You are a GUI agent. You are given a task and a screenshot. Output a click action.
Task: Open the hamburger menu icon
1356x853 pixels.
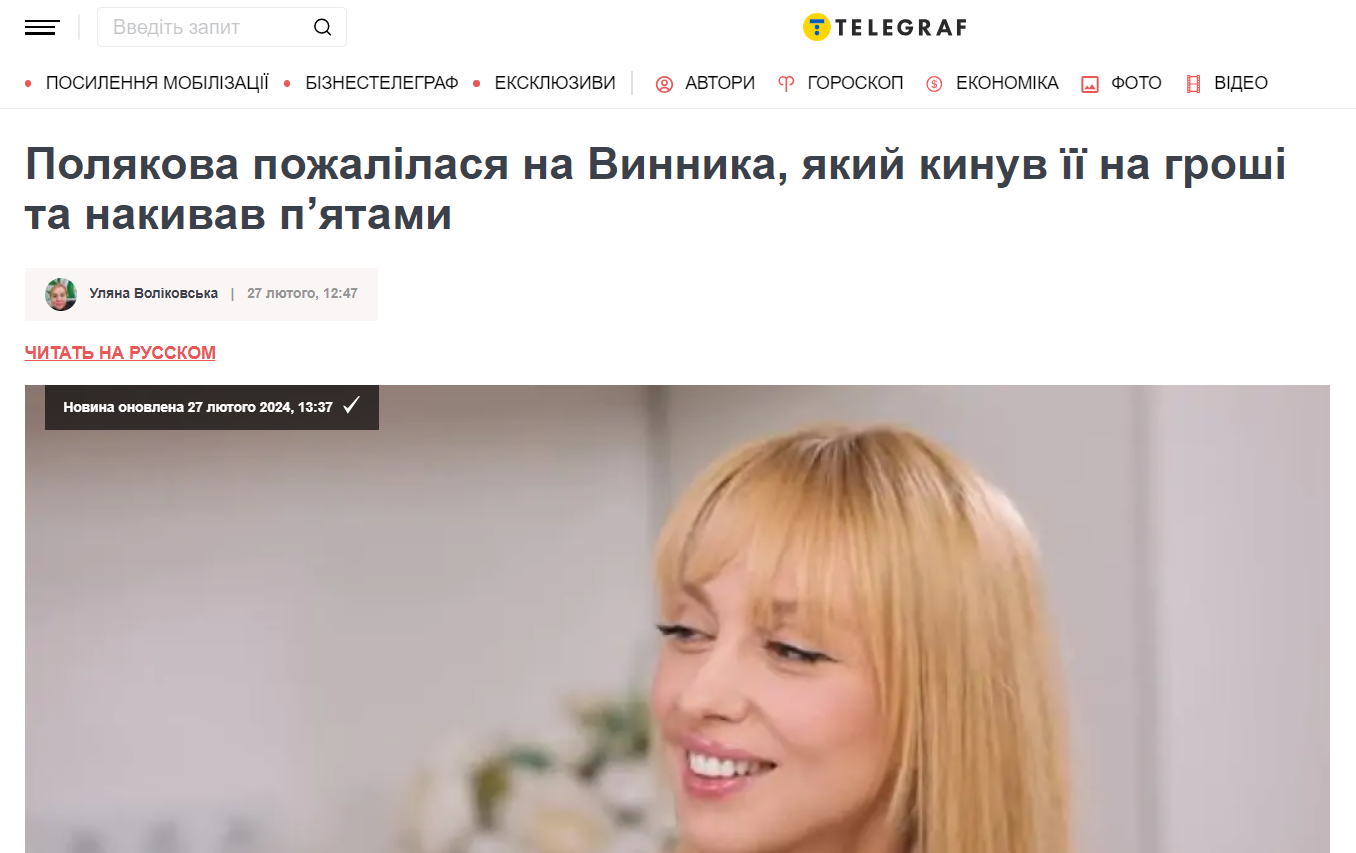42,27
